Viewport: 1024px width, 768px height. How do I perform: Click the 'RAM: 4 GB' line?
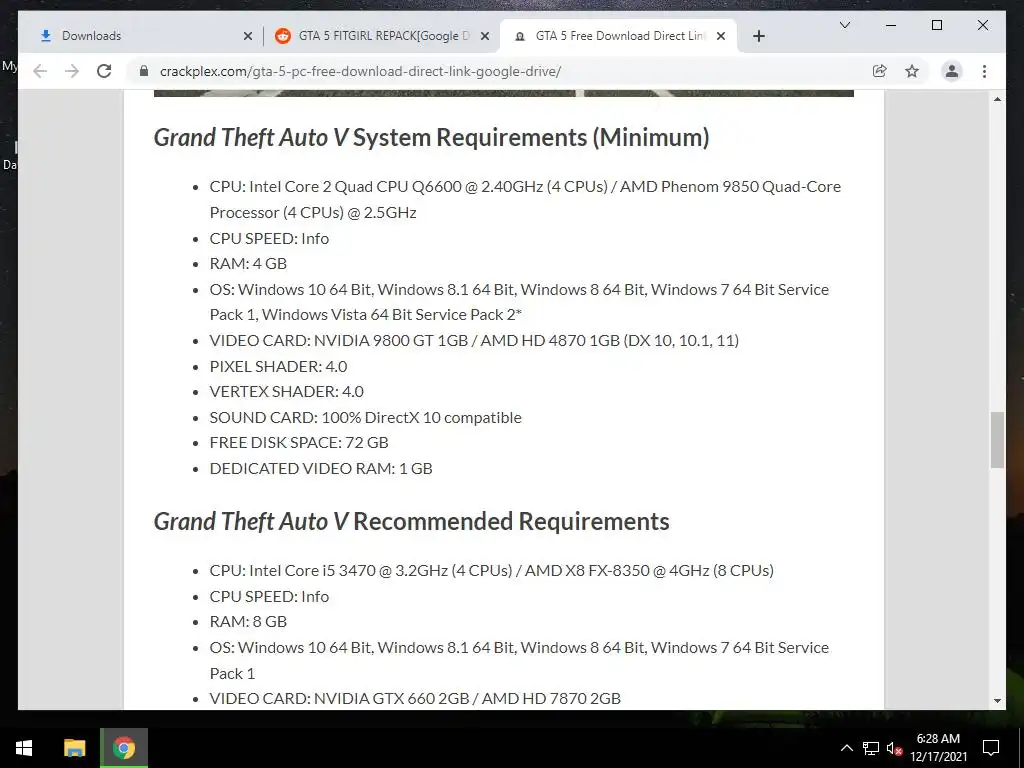(x=248, y=263)
